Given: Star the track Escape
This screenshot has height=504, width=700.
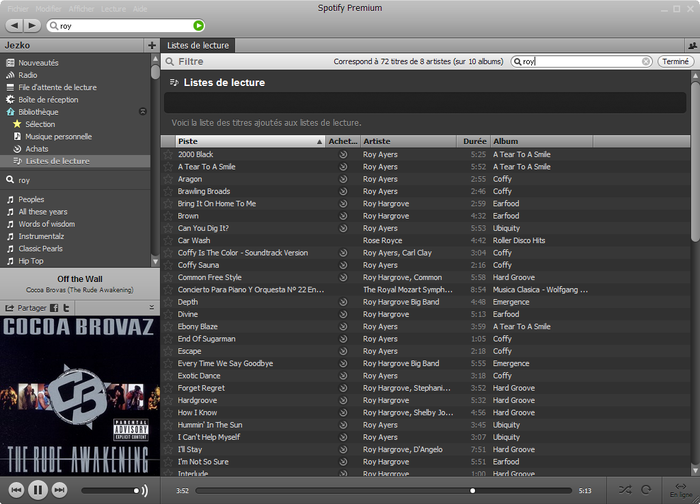Looking at the screenshot, I should [168, 351].
